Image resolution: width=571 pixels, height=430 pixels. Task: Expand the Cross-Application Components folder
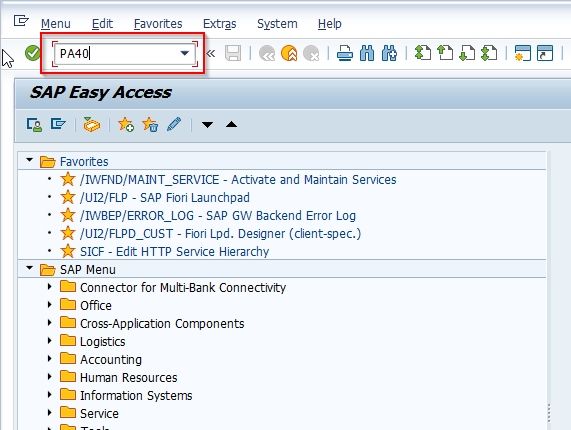(x=50, y=323)
